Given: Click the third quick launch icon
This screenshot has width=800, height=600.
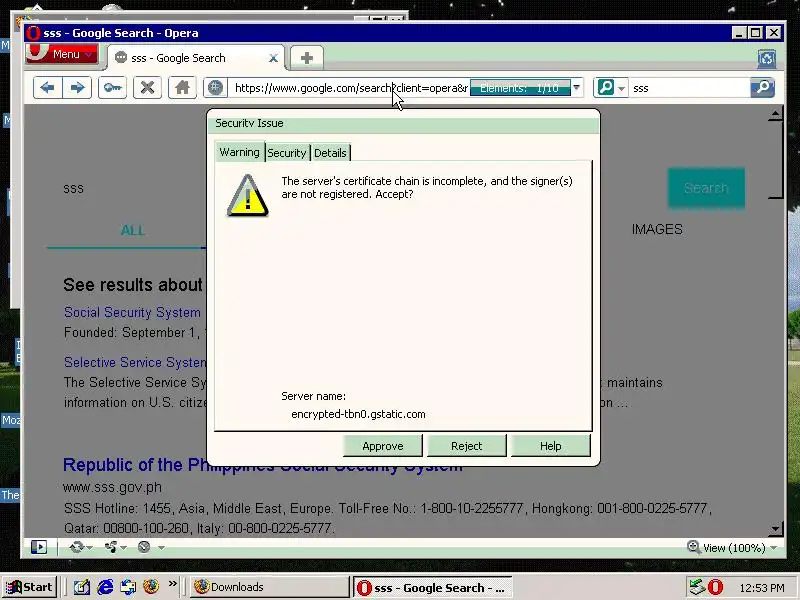Looking at the screenshot, I should [x=128, y=587].
